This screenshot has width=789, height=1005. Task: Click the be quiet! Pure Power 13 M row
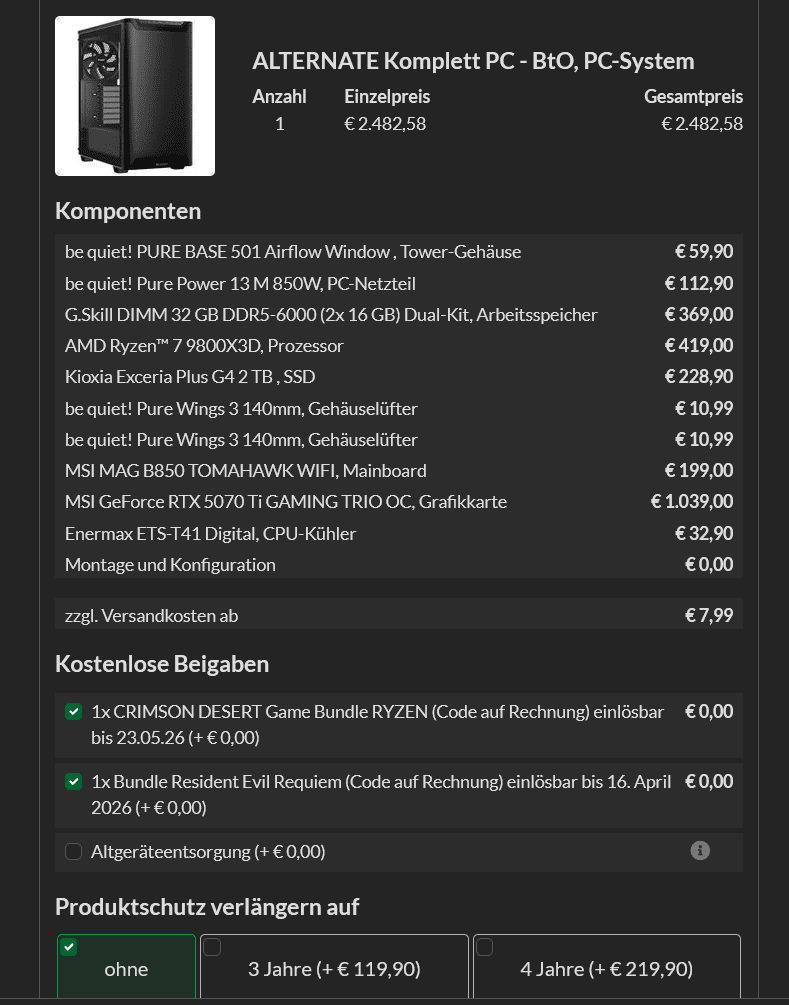(240, 284)
